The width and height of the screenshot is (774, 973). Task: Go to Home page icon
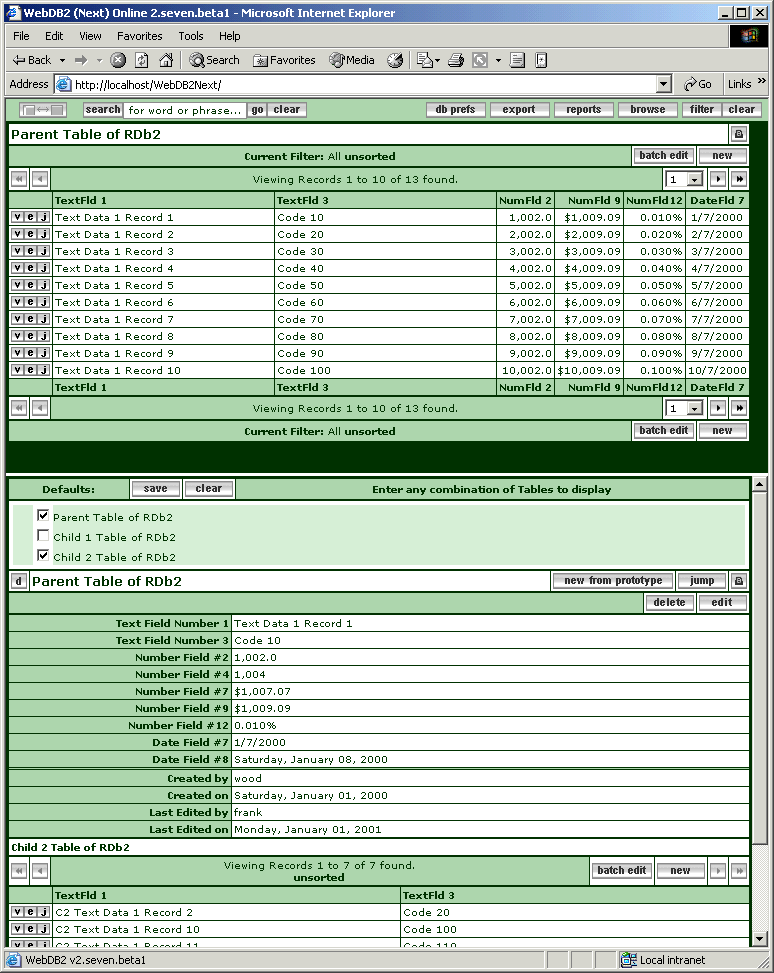[x=166, y=60]
